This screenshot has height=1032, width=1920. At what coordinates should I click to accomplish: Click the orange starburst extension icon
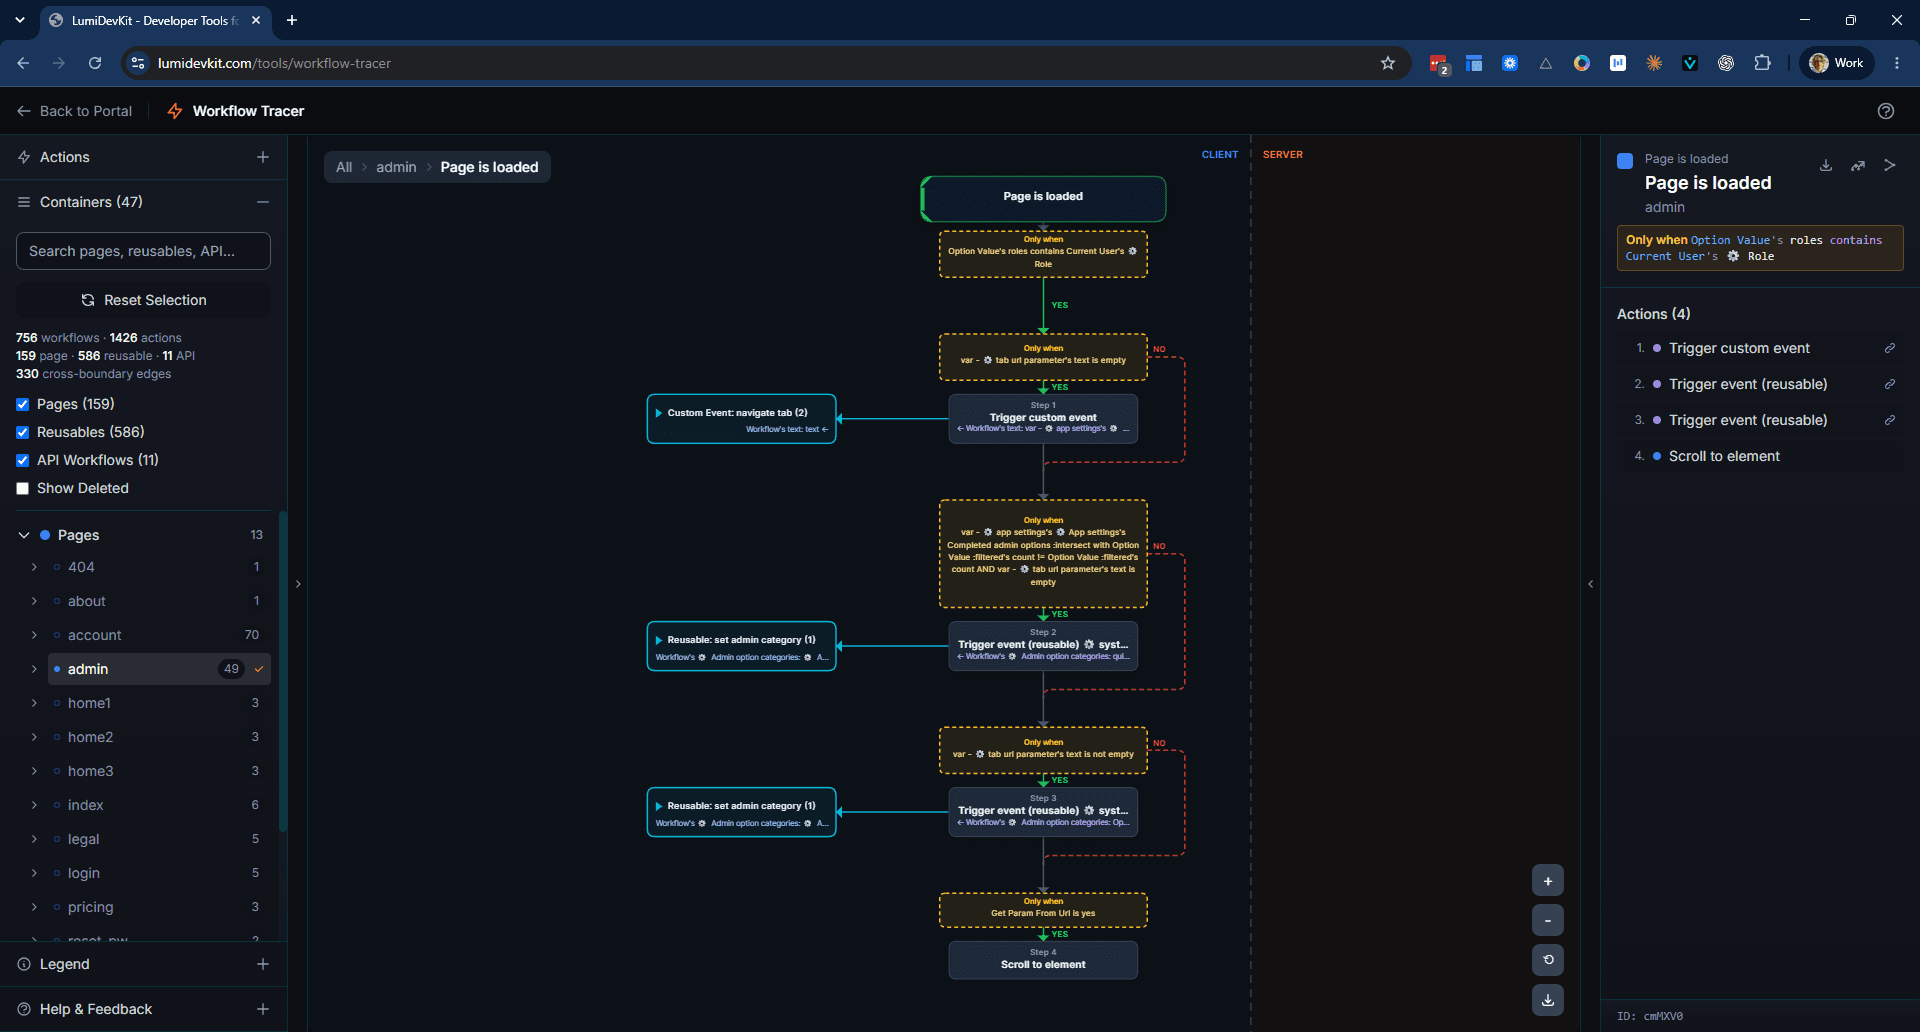coord(1654,63)
